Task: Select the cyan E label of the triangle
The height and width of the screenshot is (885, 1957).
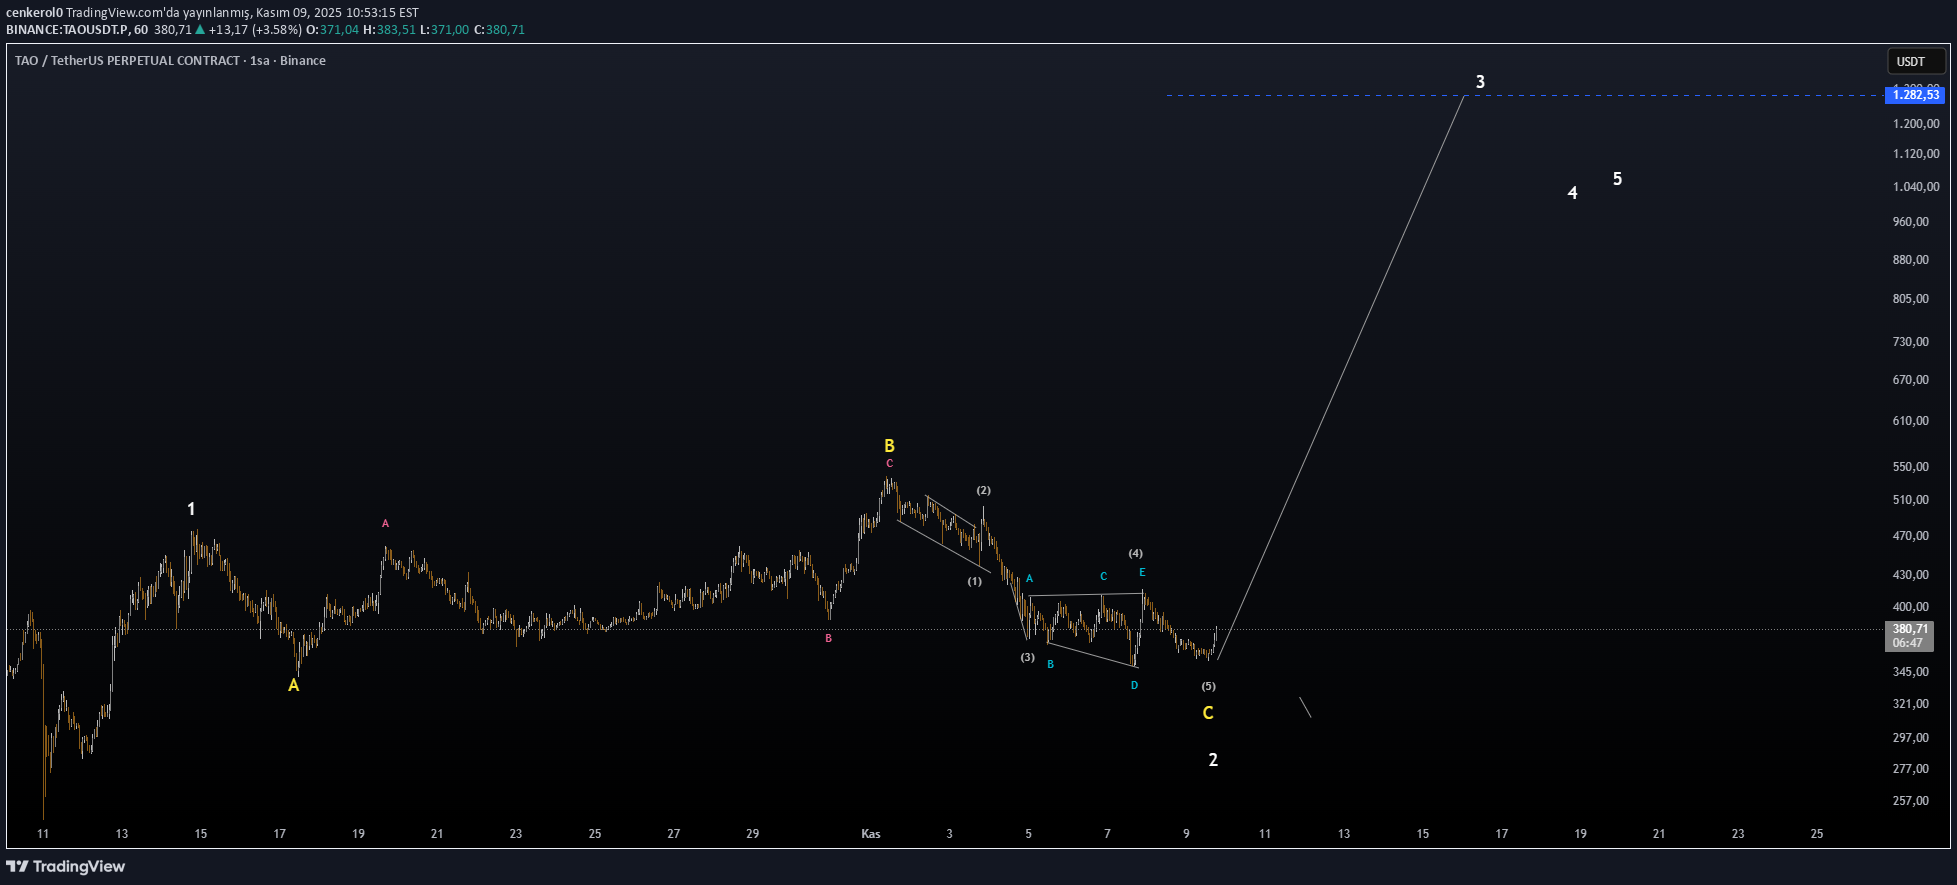Action: coord(1142,572)
